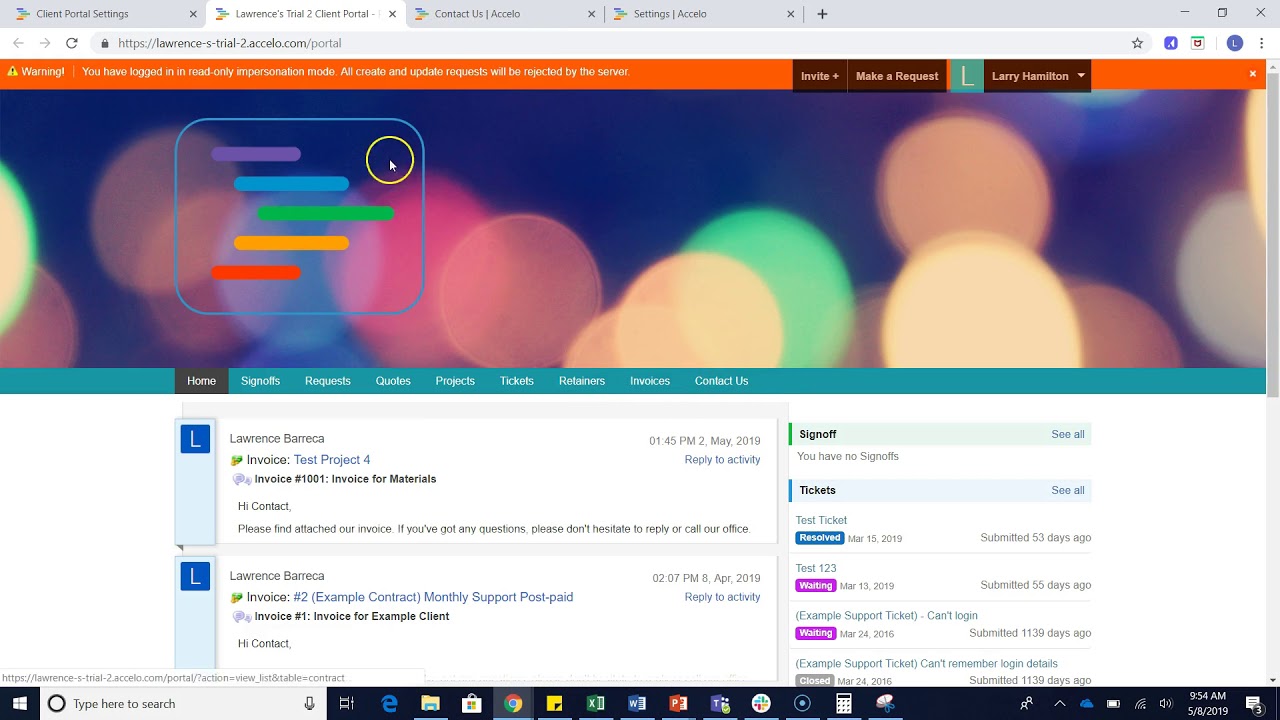Open the Retainers portal tab
Viewport: 1280px width, 720px height.
click(582, 381)
